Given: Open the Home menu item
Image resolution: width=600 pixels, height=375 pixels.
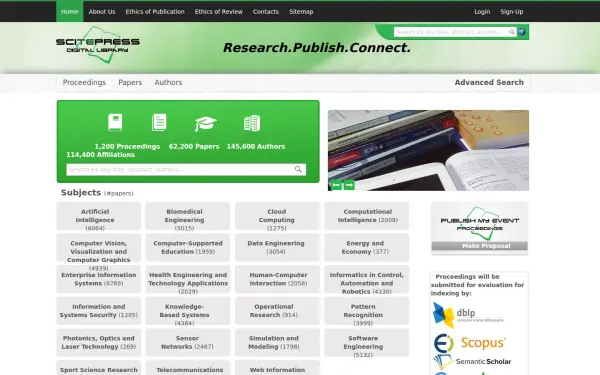Looking at the screenshot, I should pyautogui.click(x=70, y=11).
